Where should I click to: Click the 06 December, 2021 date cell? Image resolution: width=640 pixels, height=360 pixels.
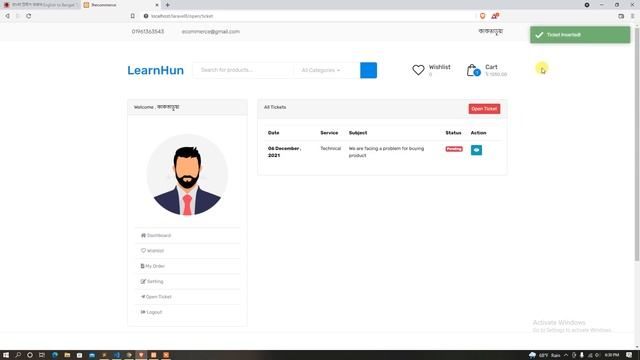[x=284, y=152]
